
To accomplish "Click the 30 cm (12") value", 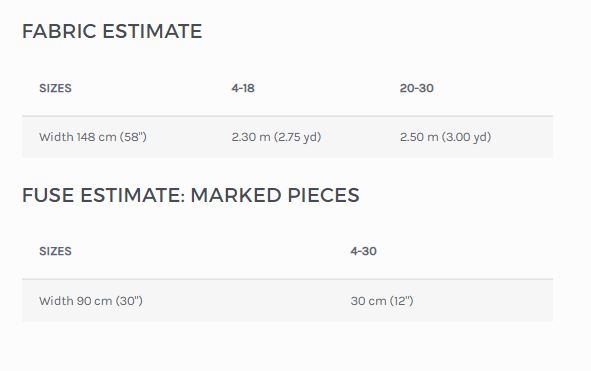I will (382, 301).
